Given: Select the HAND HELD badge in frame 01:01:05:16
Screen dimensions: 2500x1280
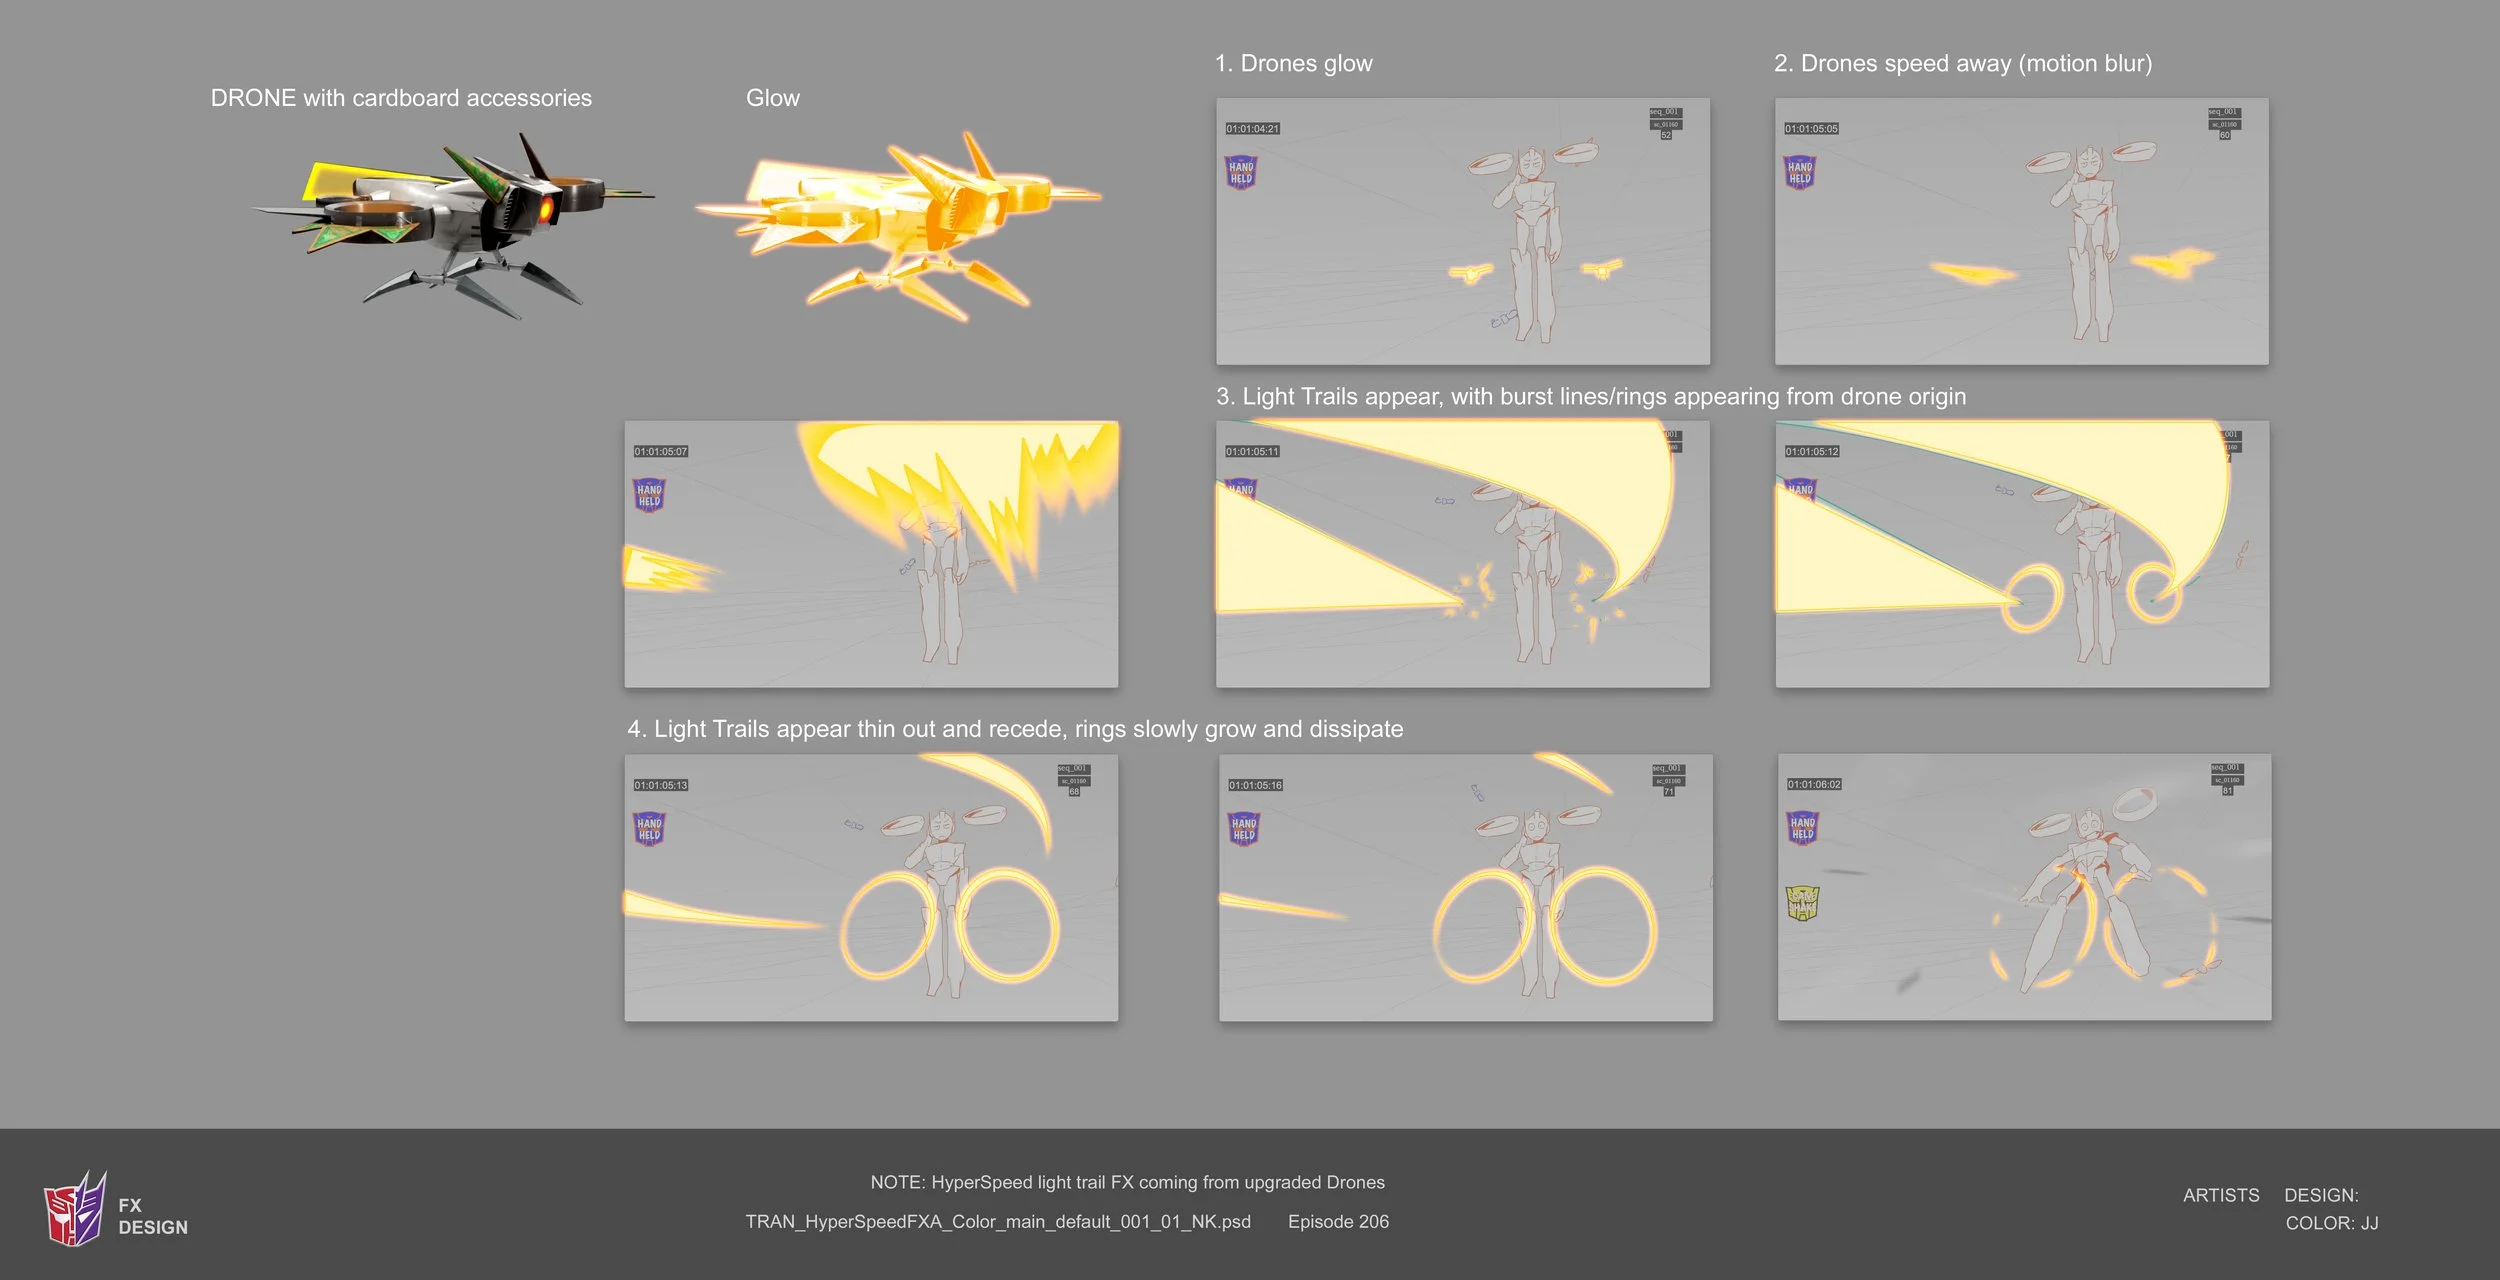Looking at the screenshot, I should point(1243,829).
